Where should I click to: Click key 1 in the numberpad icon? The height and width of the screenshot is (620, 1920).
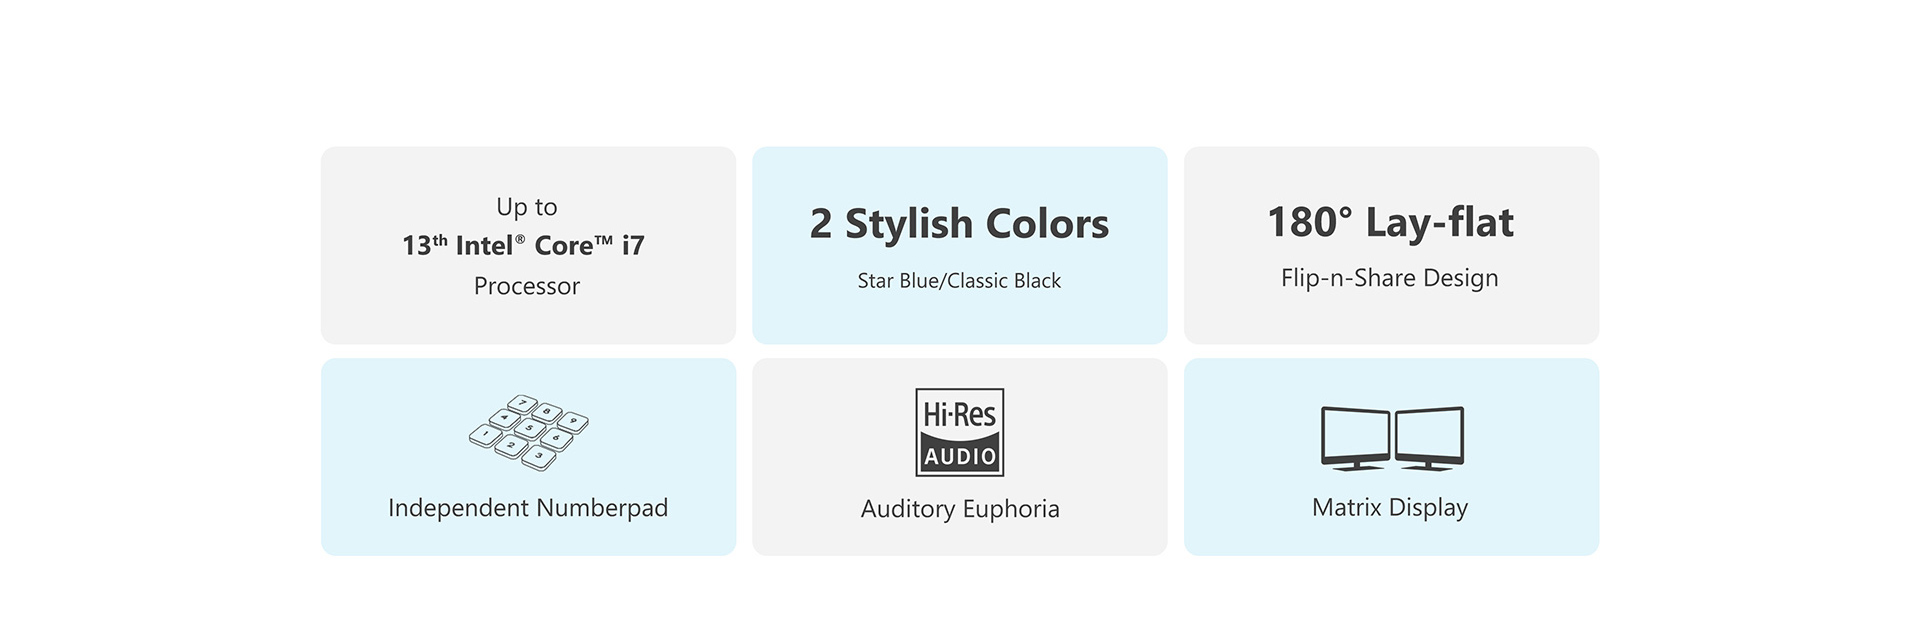(x=485, y=435)
